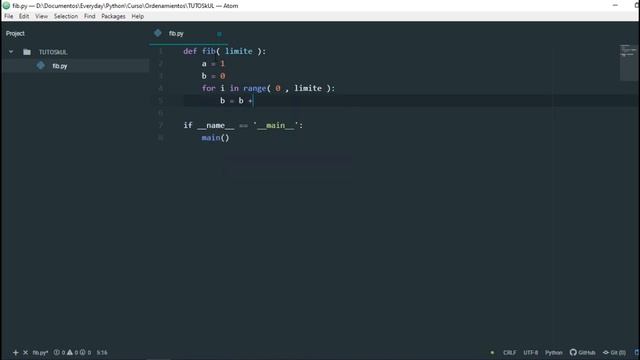Image resolution: width=640 pixels, height=360 pixels.
Task: Click the small dot indicator near CRLF
Action: pyautogui.click(x=492, y=352)
